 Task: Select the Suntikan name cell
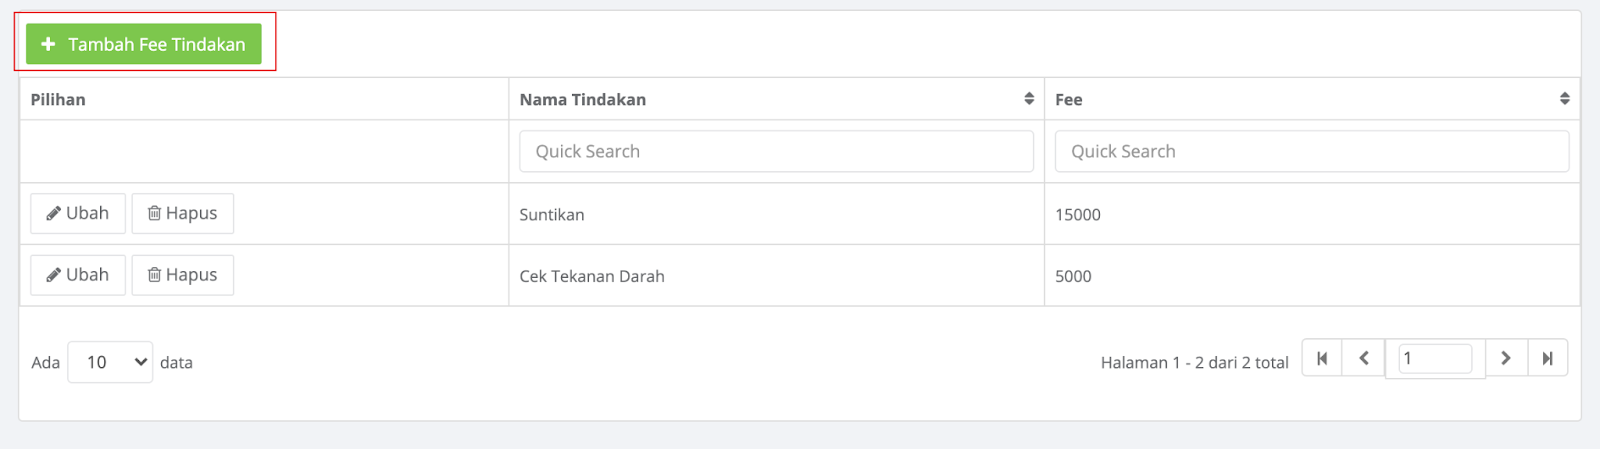coord(776,214)
